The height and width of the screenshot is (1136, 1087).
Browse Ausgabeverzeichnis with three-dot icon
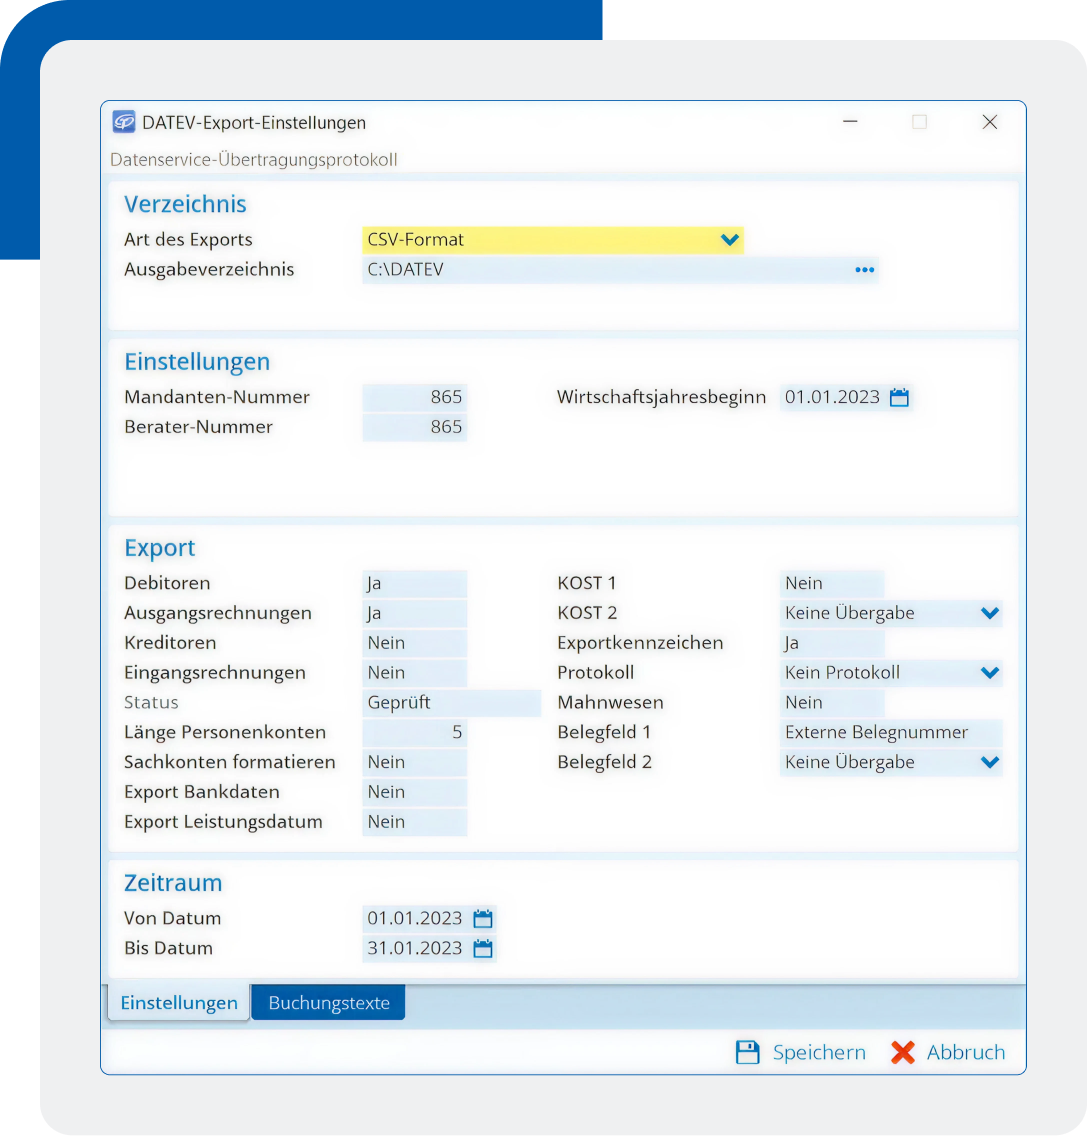[864, 270]
